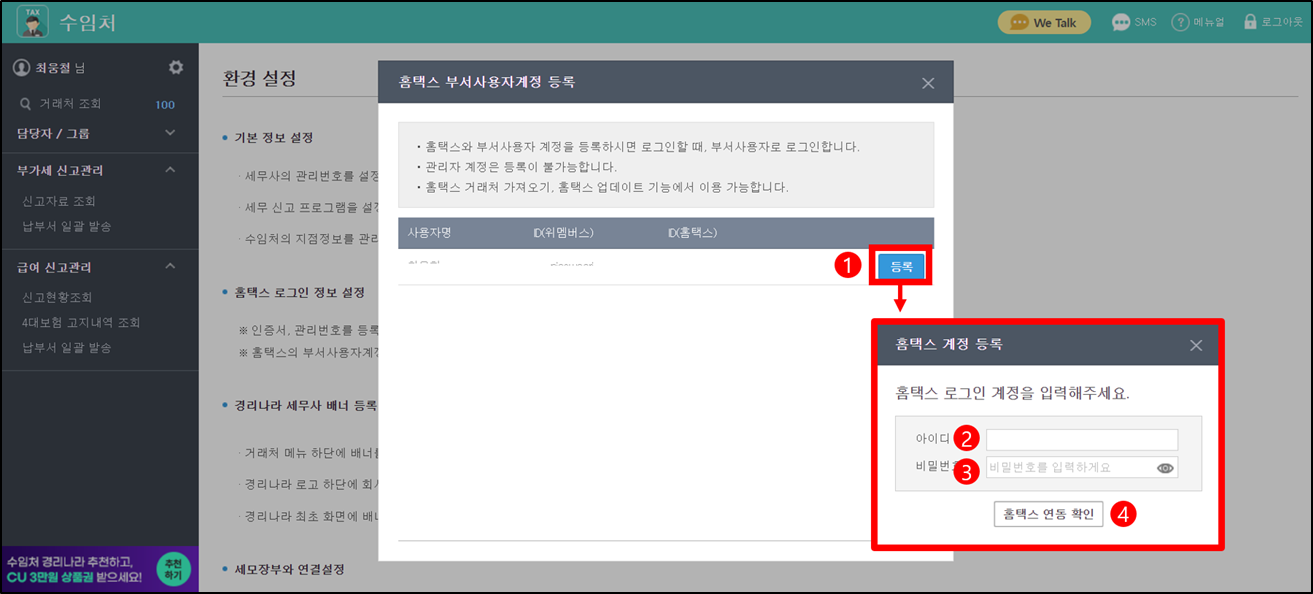Screen dimensions: 1313x594
Task: Open 신고자료 조회 menu item
Action: tap(59, 201)
